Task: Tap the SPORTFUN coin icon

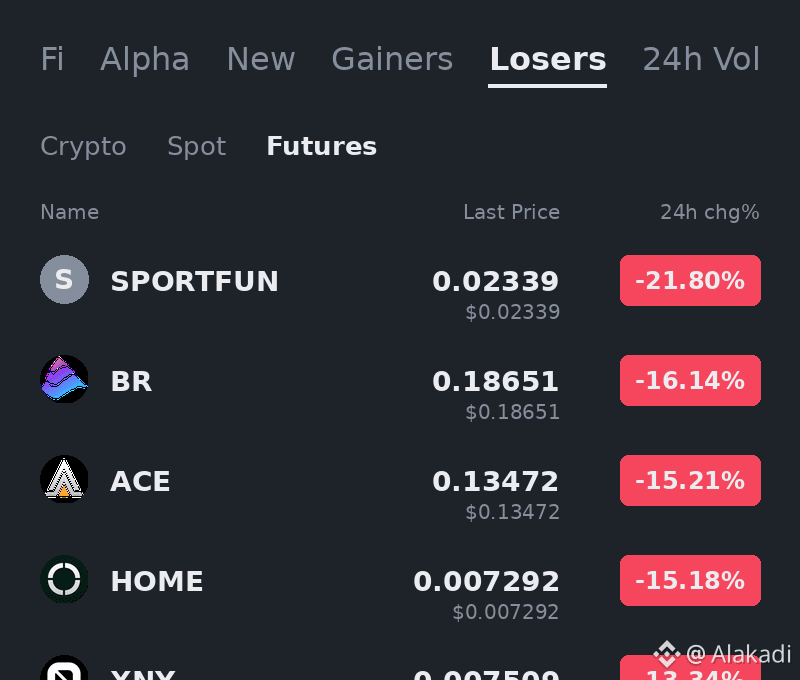Action: 64,280
